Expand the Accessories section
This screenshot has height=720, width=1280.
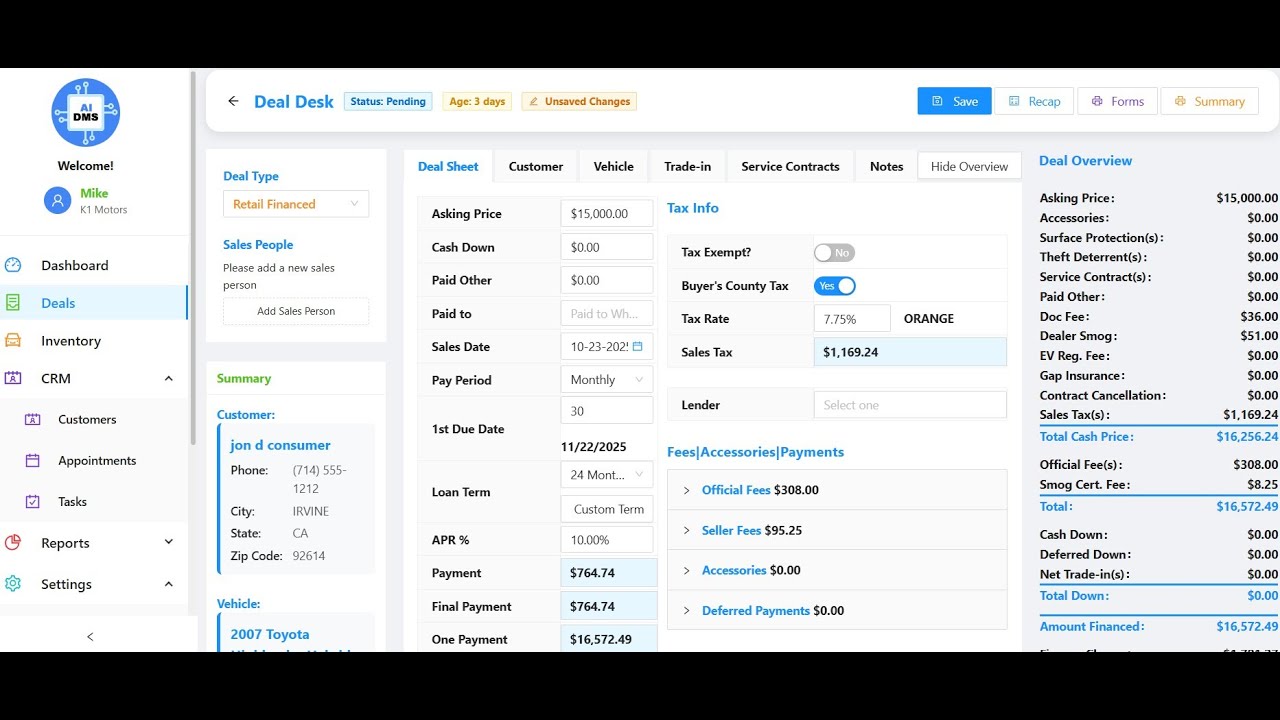837,570
